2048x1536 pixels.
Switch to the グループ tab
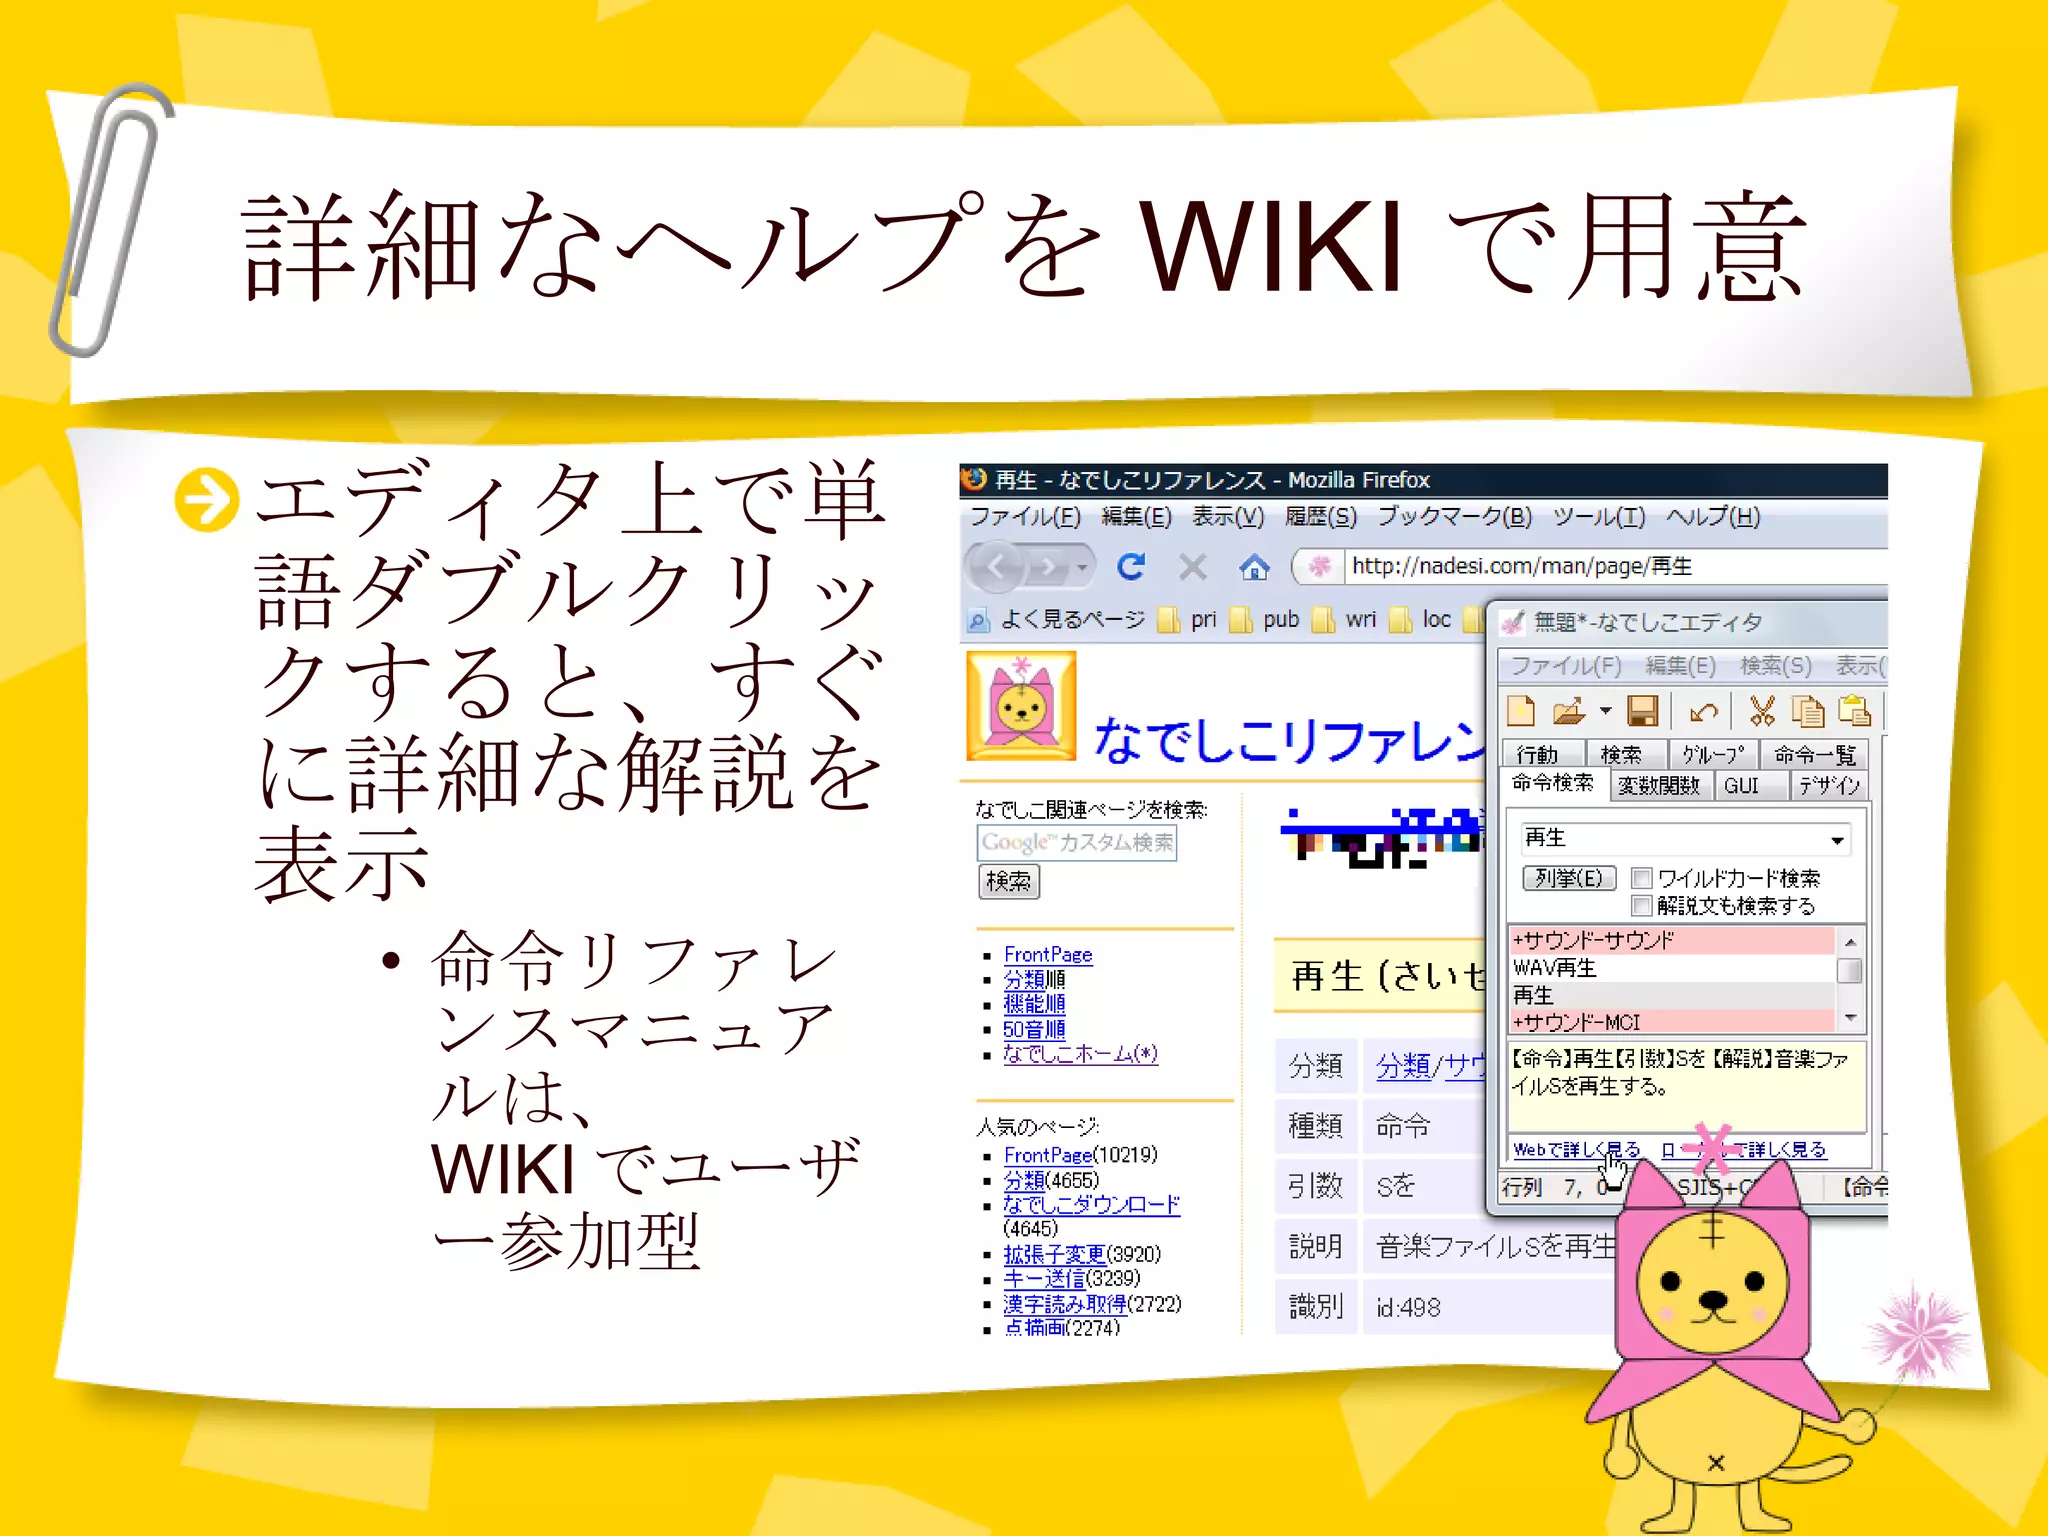tap(1713, 754)
